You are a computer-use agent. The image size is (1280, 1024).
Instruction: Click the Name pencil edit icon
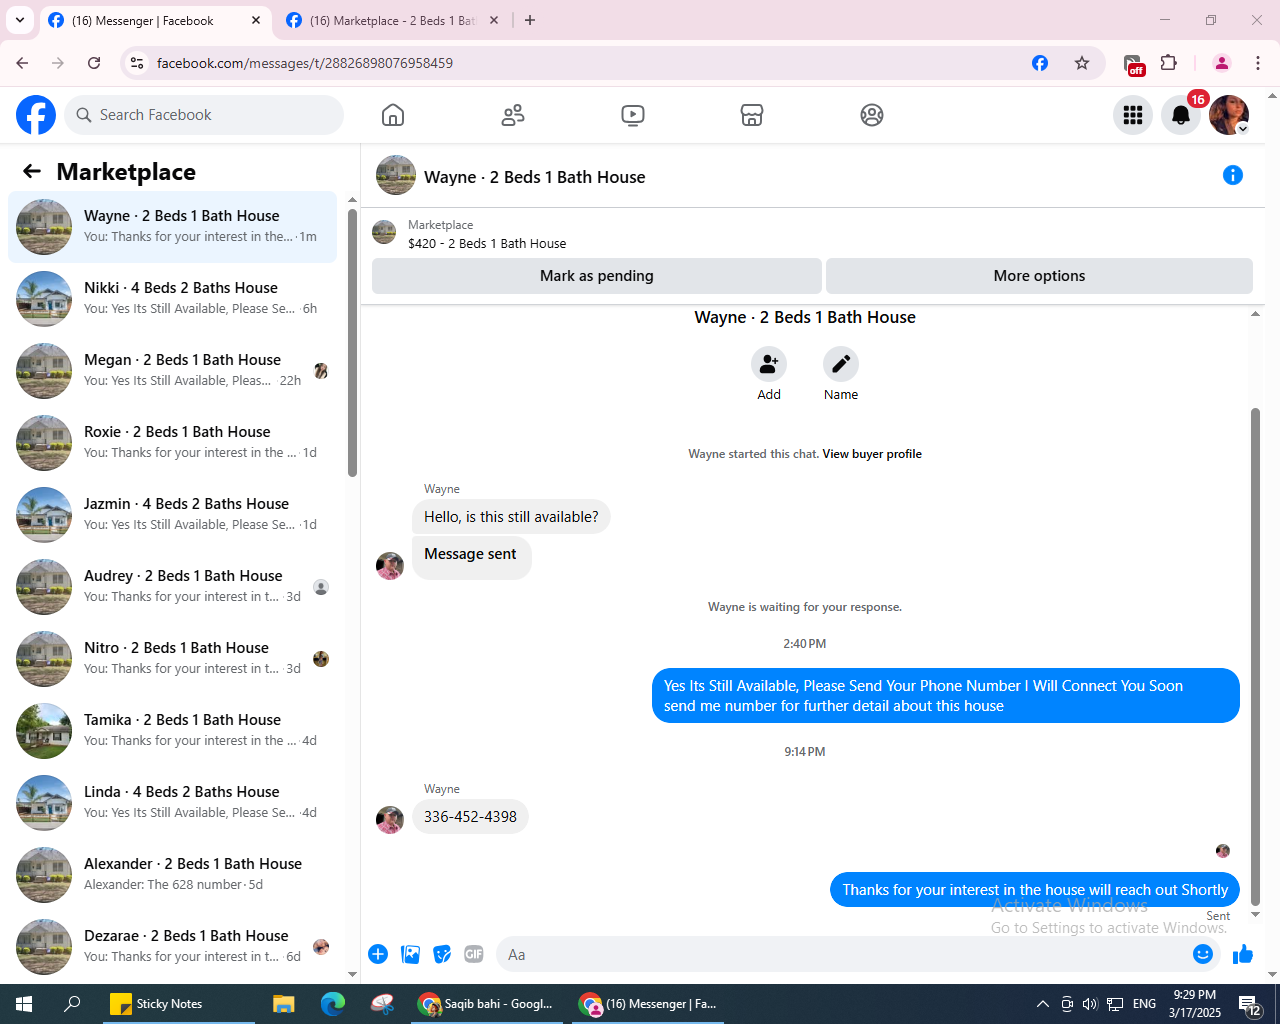click(x=841, y=364)
